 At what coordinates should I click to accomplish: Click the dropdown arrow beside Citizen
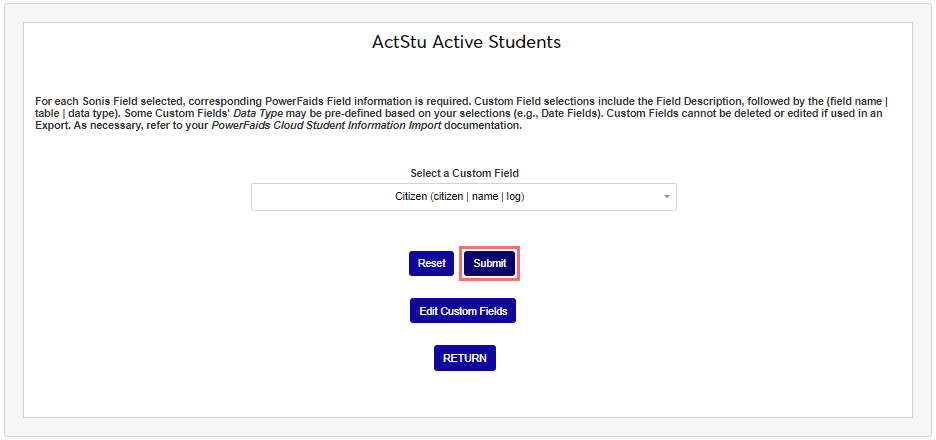click(x=666, y=197)
